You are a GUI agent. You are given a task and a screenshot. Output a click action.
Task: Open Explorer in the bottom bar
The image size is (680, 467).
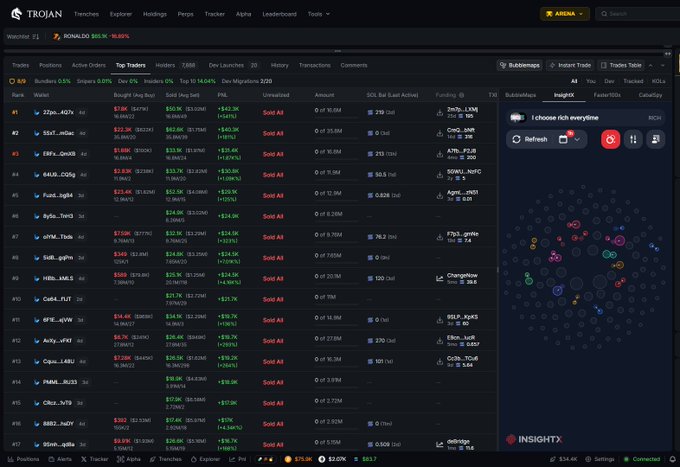(206, 459)
